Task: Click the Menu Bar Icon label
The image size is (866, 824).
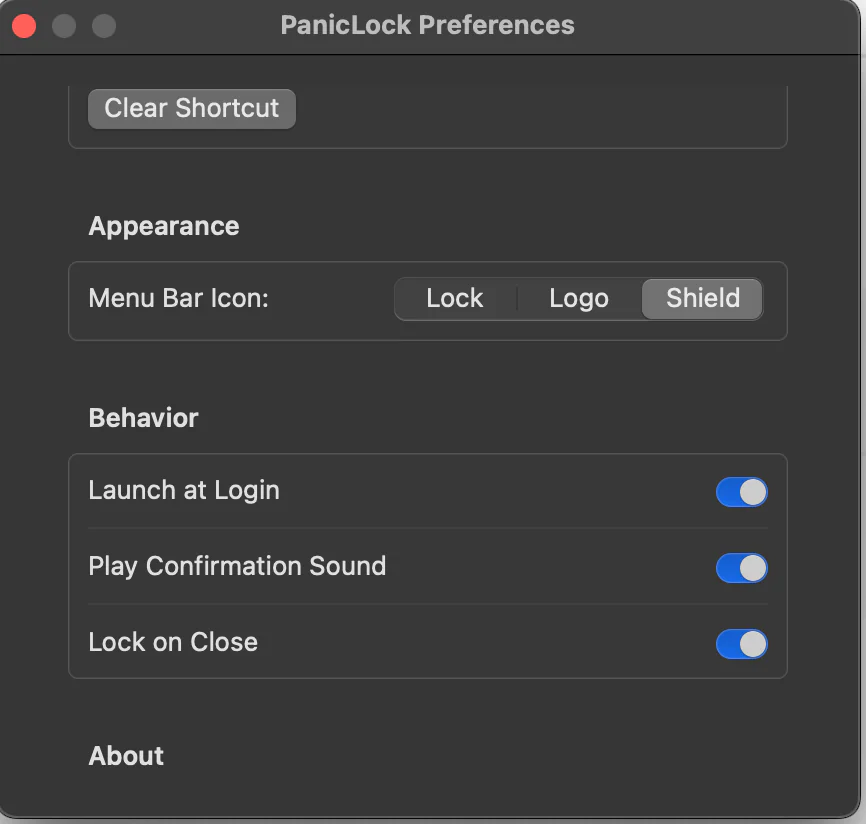Action: [x=178, y=298]
